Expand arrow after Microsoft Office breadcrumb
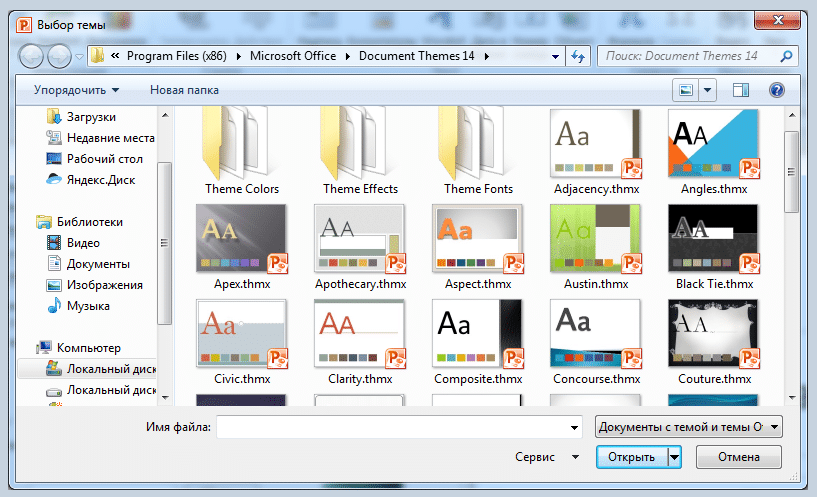 (348, 56)
